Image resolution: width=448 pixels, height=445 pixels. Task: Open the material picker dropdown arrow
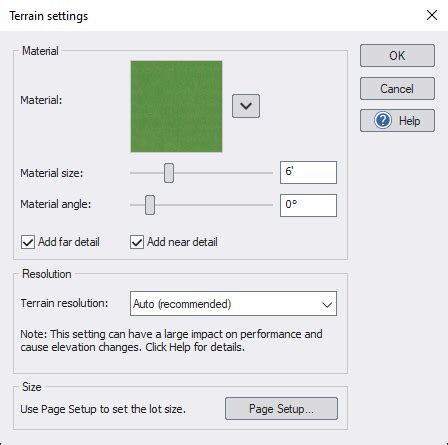(246, 106)
